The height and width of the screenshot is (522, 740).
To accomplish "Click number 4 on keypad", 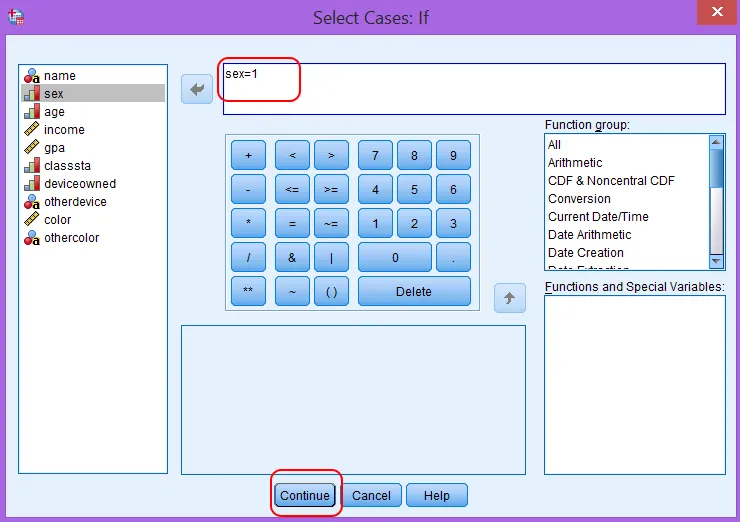I will pos(375,189).
